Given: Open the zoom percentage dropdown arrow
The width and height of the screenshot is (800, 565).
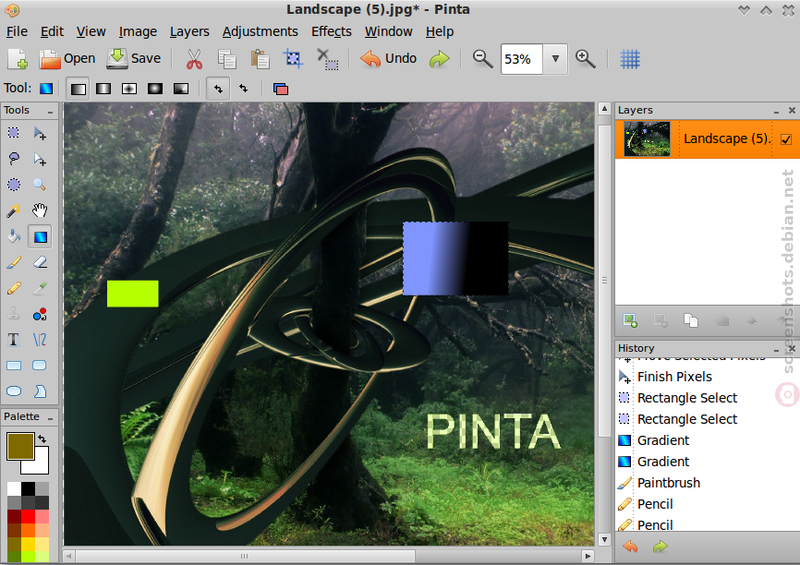Looking at the screenshot, I should (556, 59).
